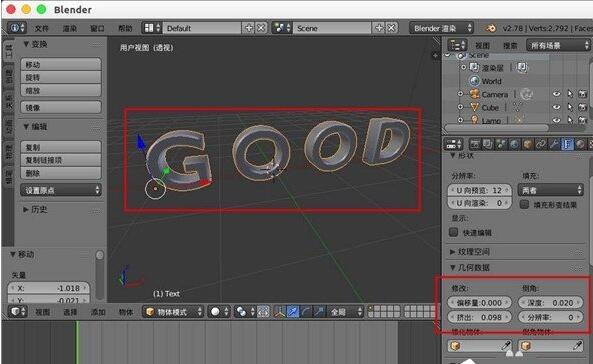593x364 pixels.
Task: Open the 文件 menu
Action: (x=42, y=28)
